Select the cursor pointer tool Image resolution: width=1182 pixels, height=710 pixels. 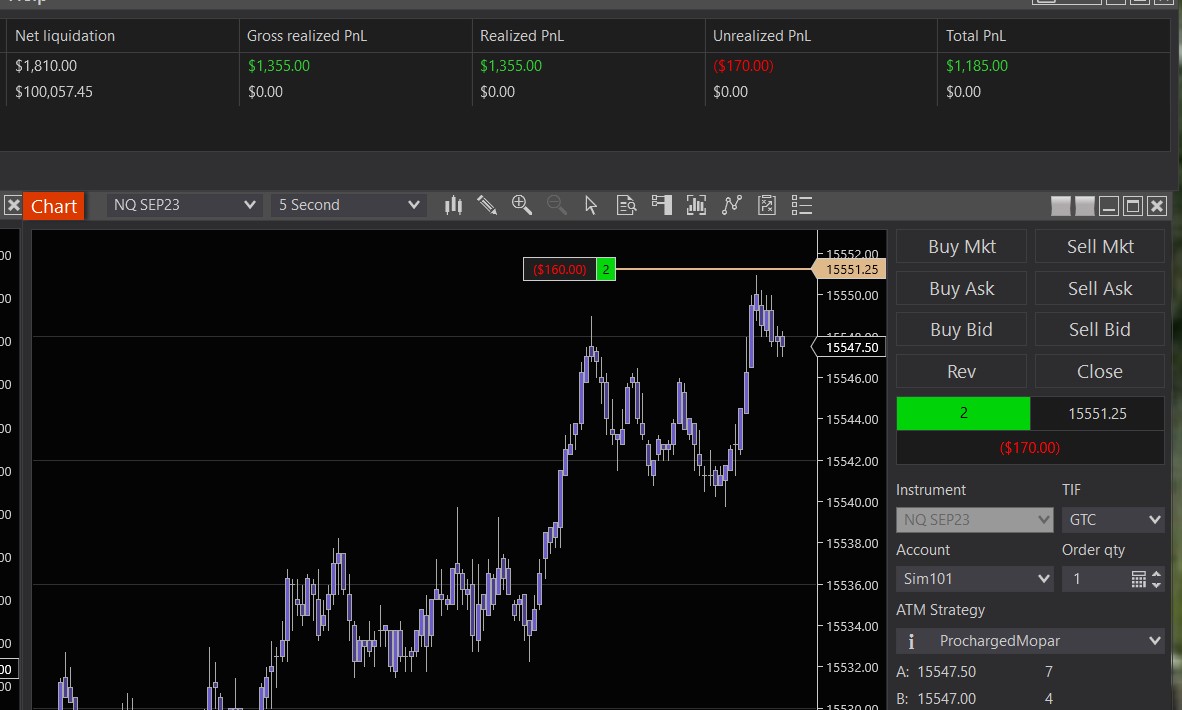[591, 205]
